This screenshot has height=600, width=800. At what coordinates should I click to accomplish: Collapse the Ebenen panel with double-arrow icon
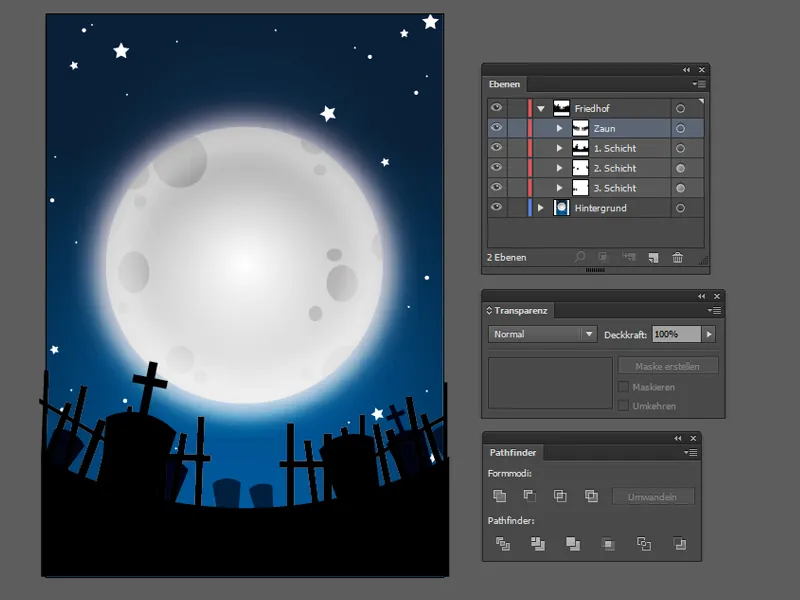click(686, 69)
